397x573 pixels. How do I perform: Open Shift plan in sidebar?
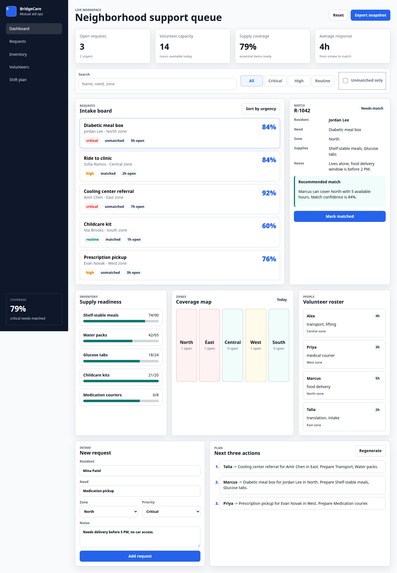[34, 80]
